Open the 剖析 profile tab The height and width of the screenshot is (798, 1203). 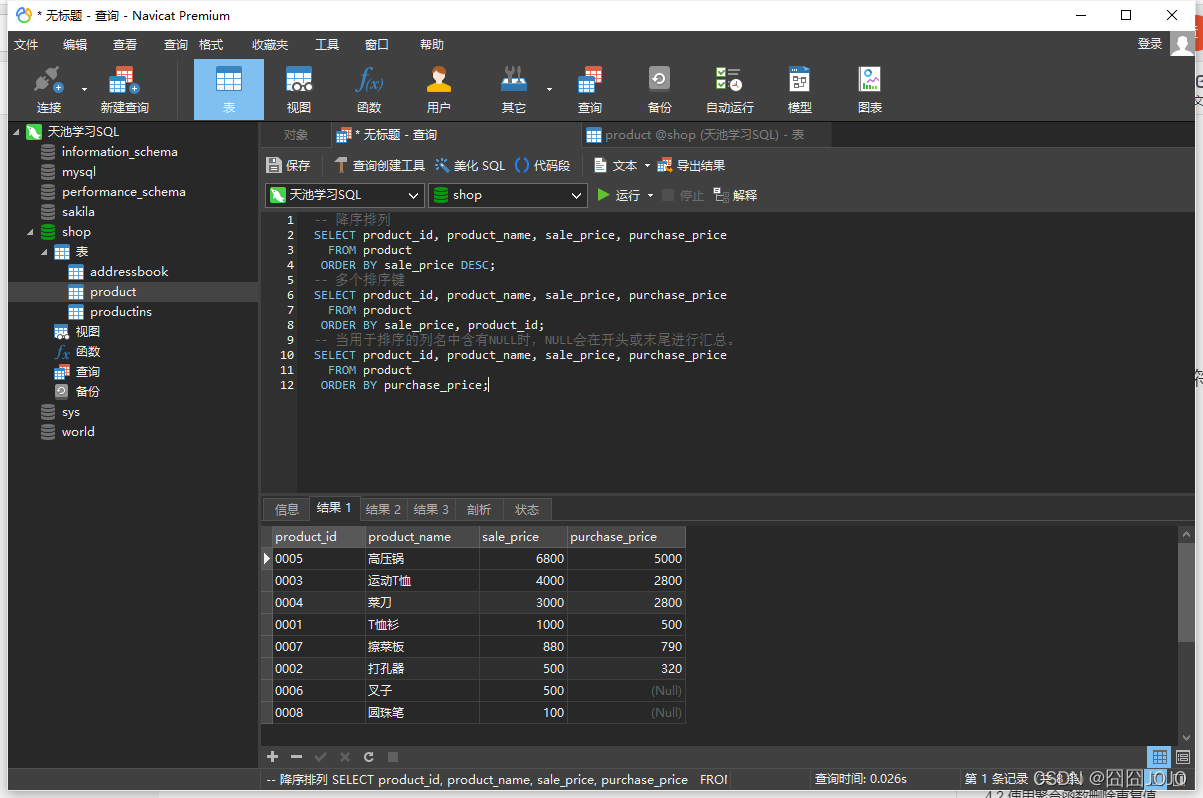pyautogui.click(x=479, y=509)
